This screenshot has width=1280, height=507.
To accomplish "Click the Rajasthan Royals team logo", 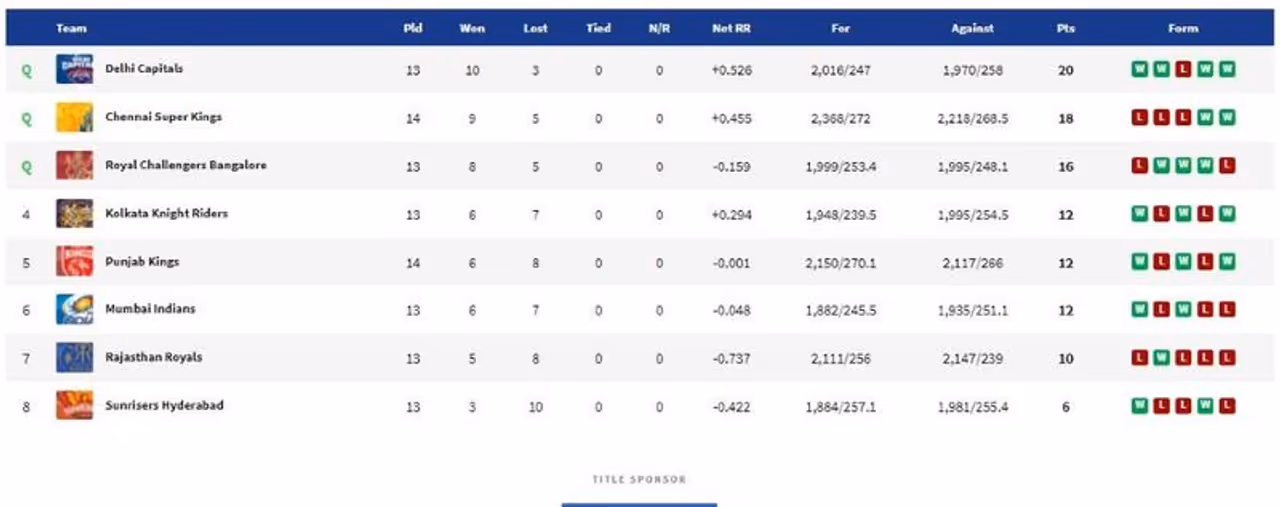I will pos(74,358).
